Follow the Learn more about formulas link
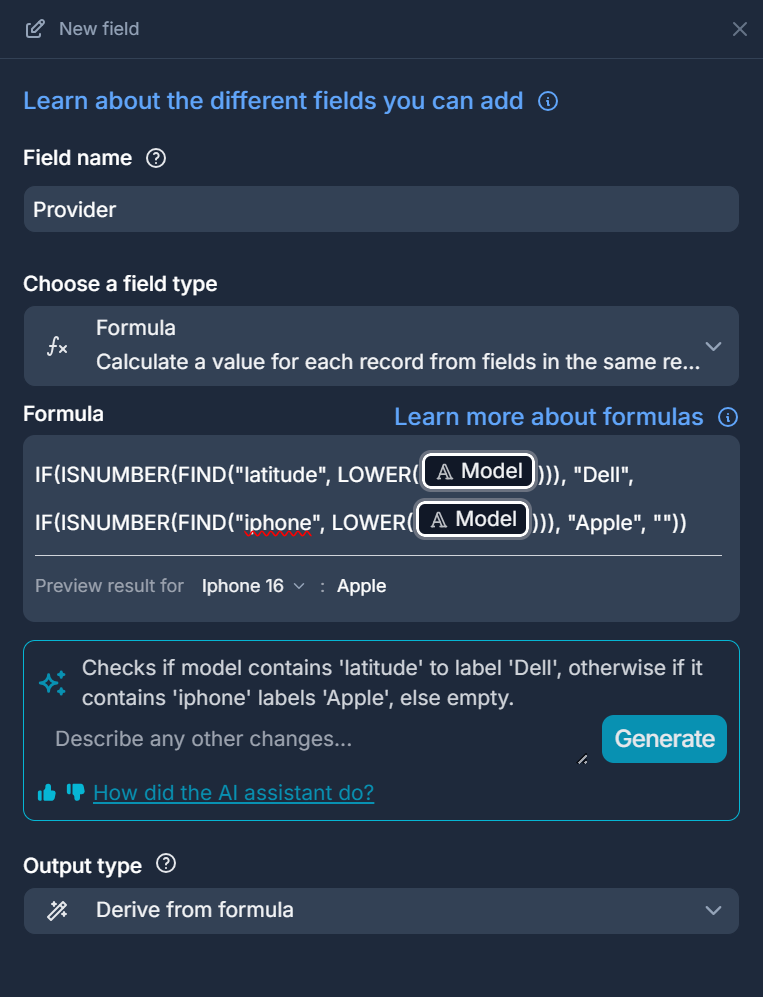763x997 pixels. pos(548,417)
